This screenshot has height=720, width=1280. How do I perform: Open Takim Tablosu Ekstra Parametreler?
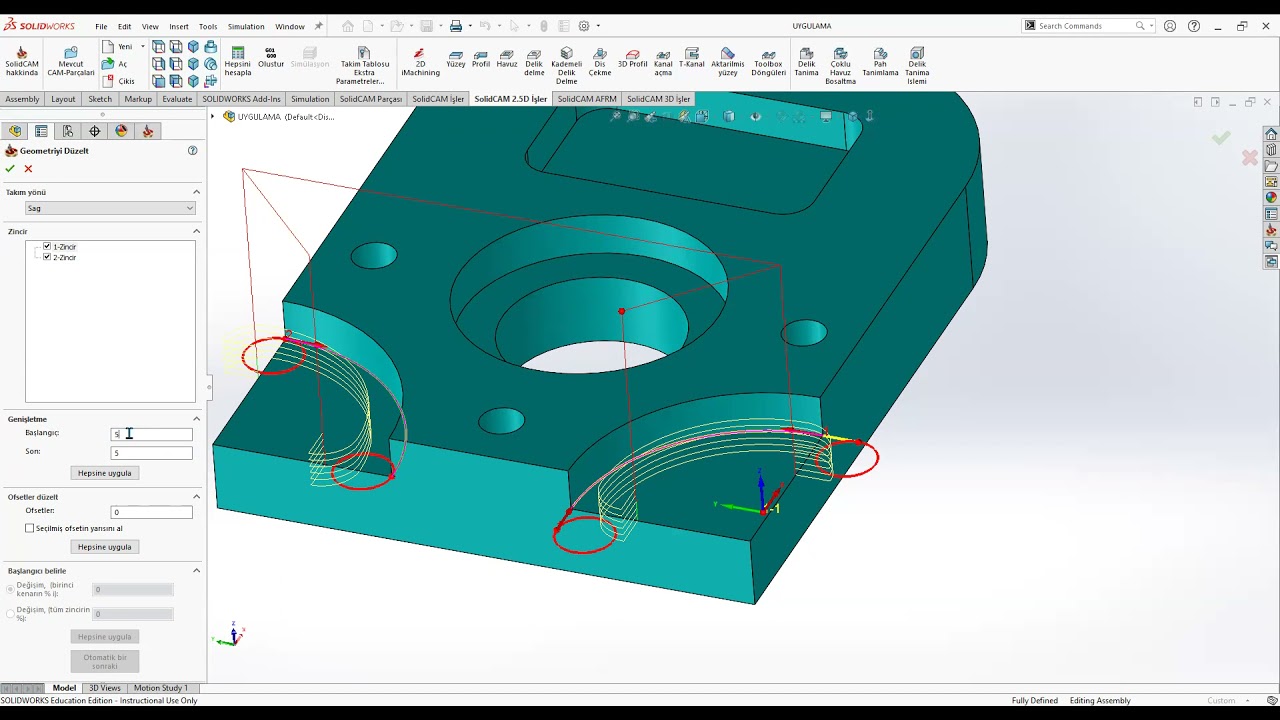364,66
